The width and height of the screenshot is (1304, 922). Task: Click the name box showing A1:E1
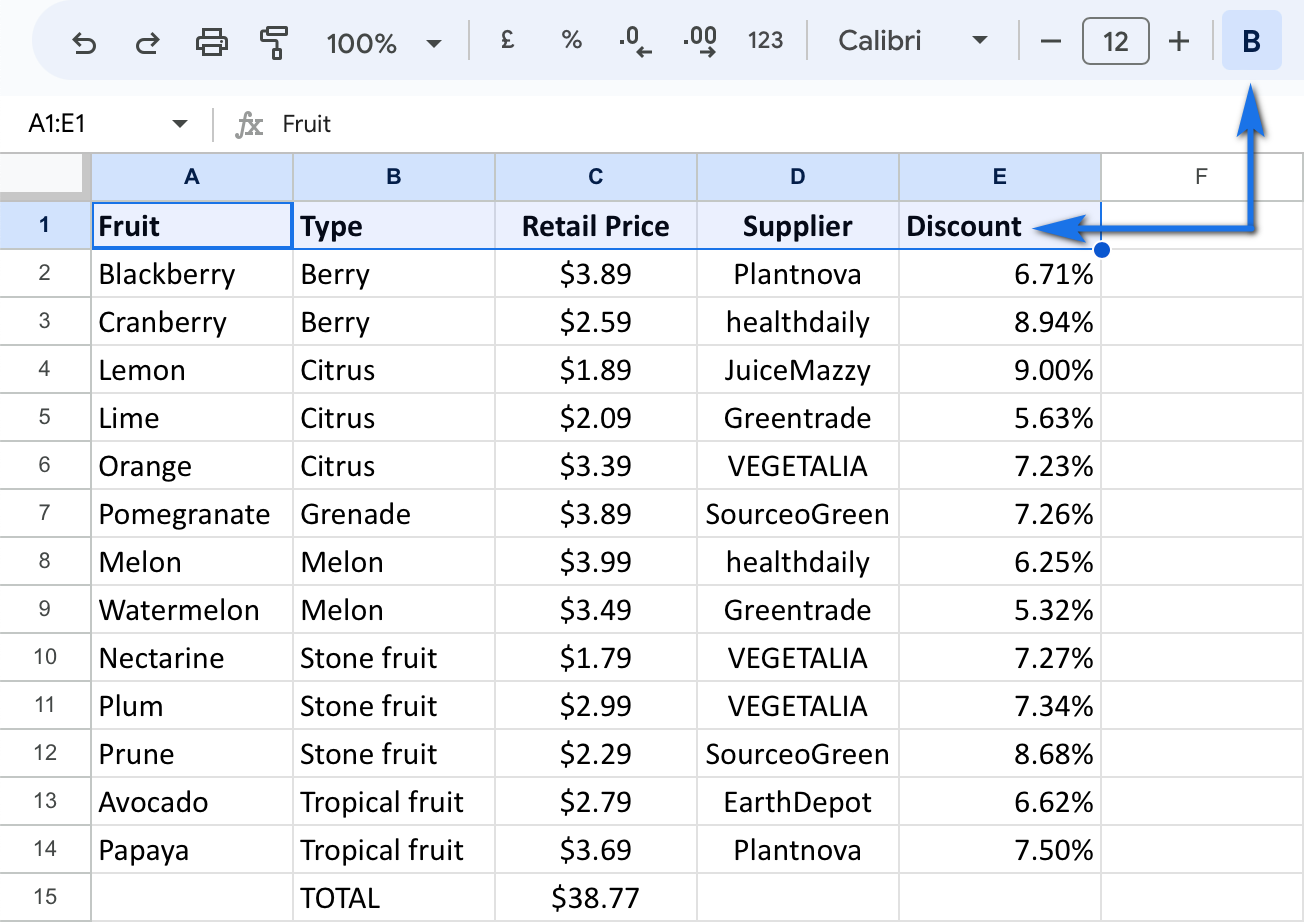pos(108,124)
